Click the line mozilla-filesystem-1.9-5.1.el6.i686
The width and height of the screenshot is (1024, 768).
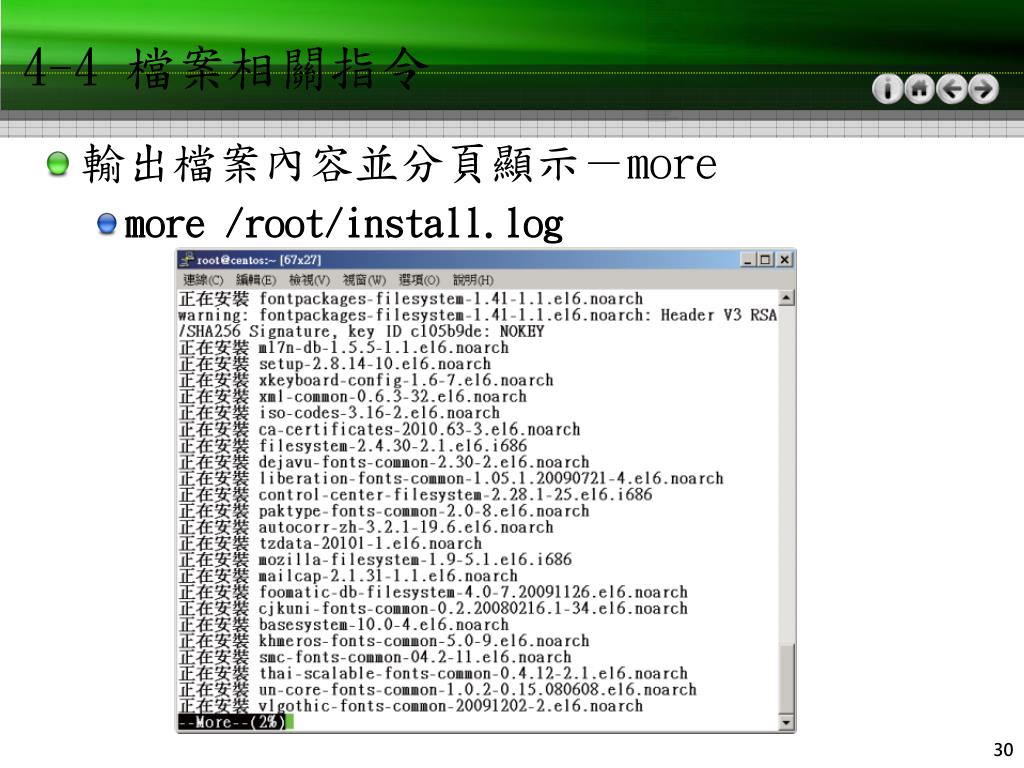[376, 559]
